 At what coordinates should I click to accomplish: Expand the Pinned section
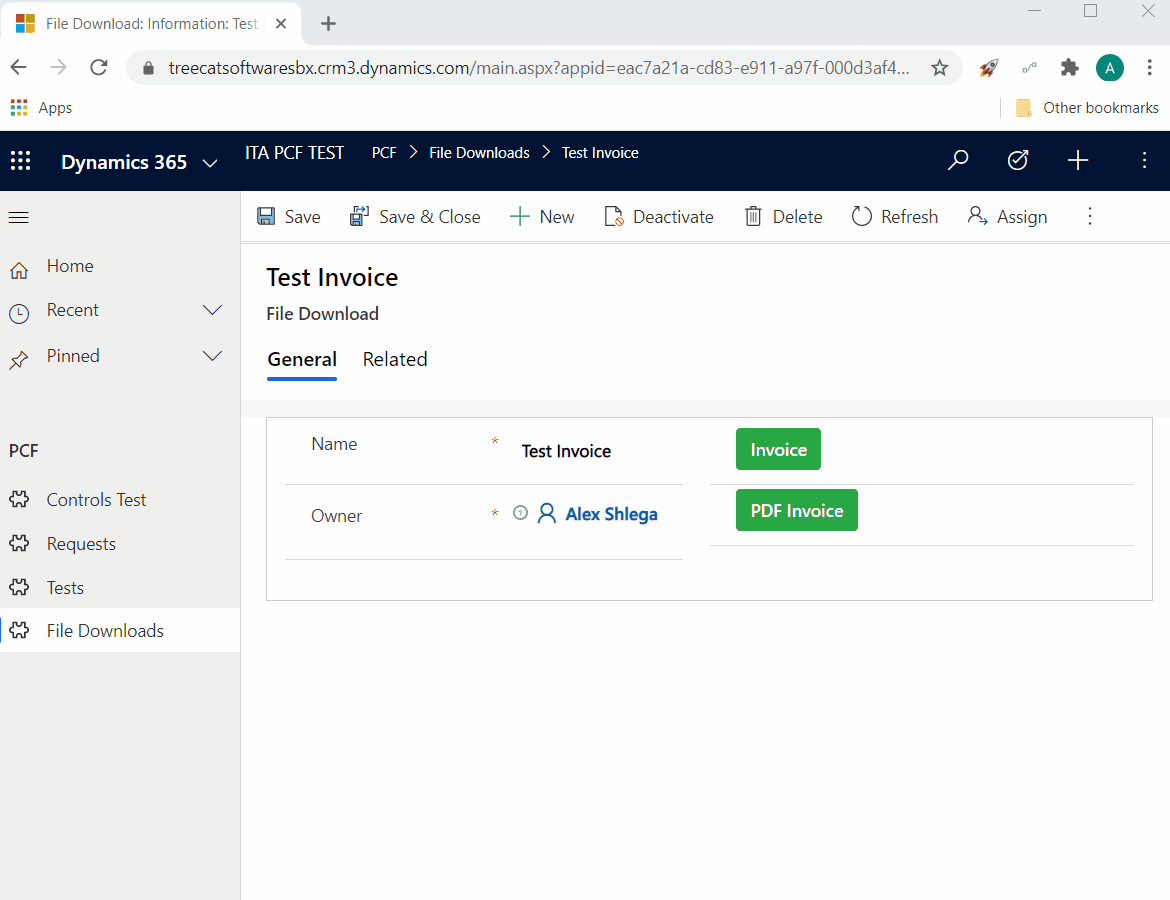pyautogui.click(x=213, y=356)
